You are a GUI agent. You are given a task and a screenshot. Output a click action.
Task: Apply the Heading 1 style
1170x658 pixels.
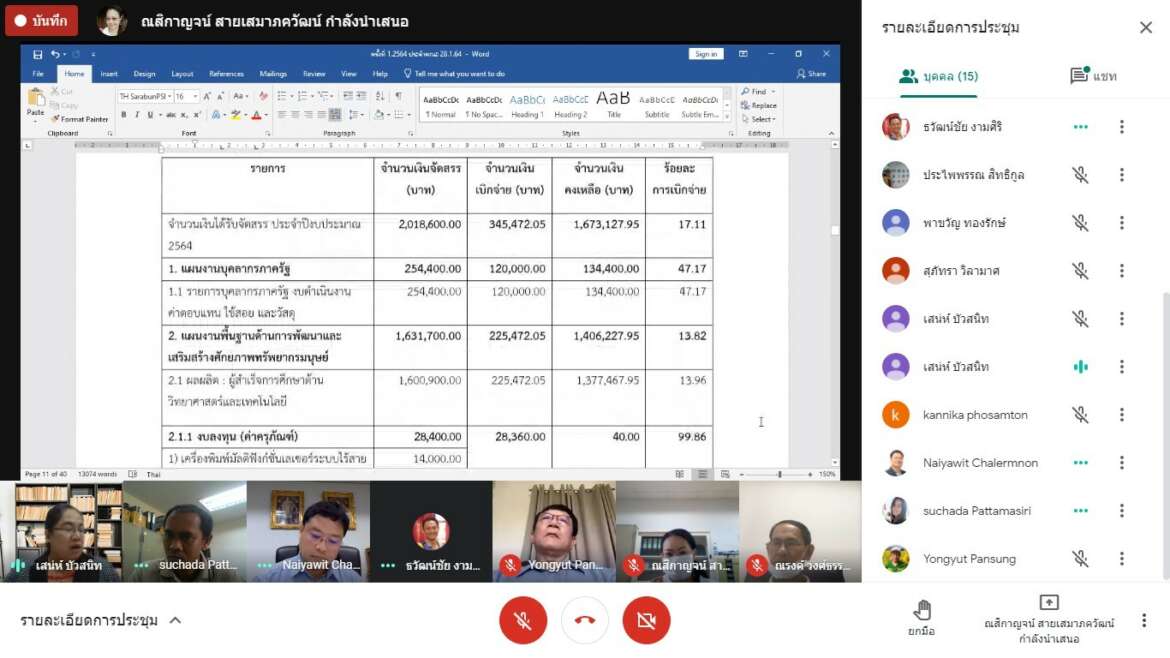pos(528,105)
